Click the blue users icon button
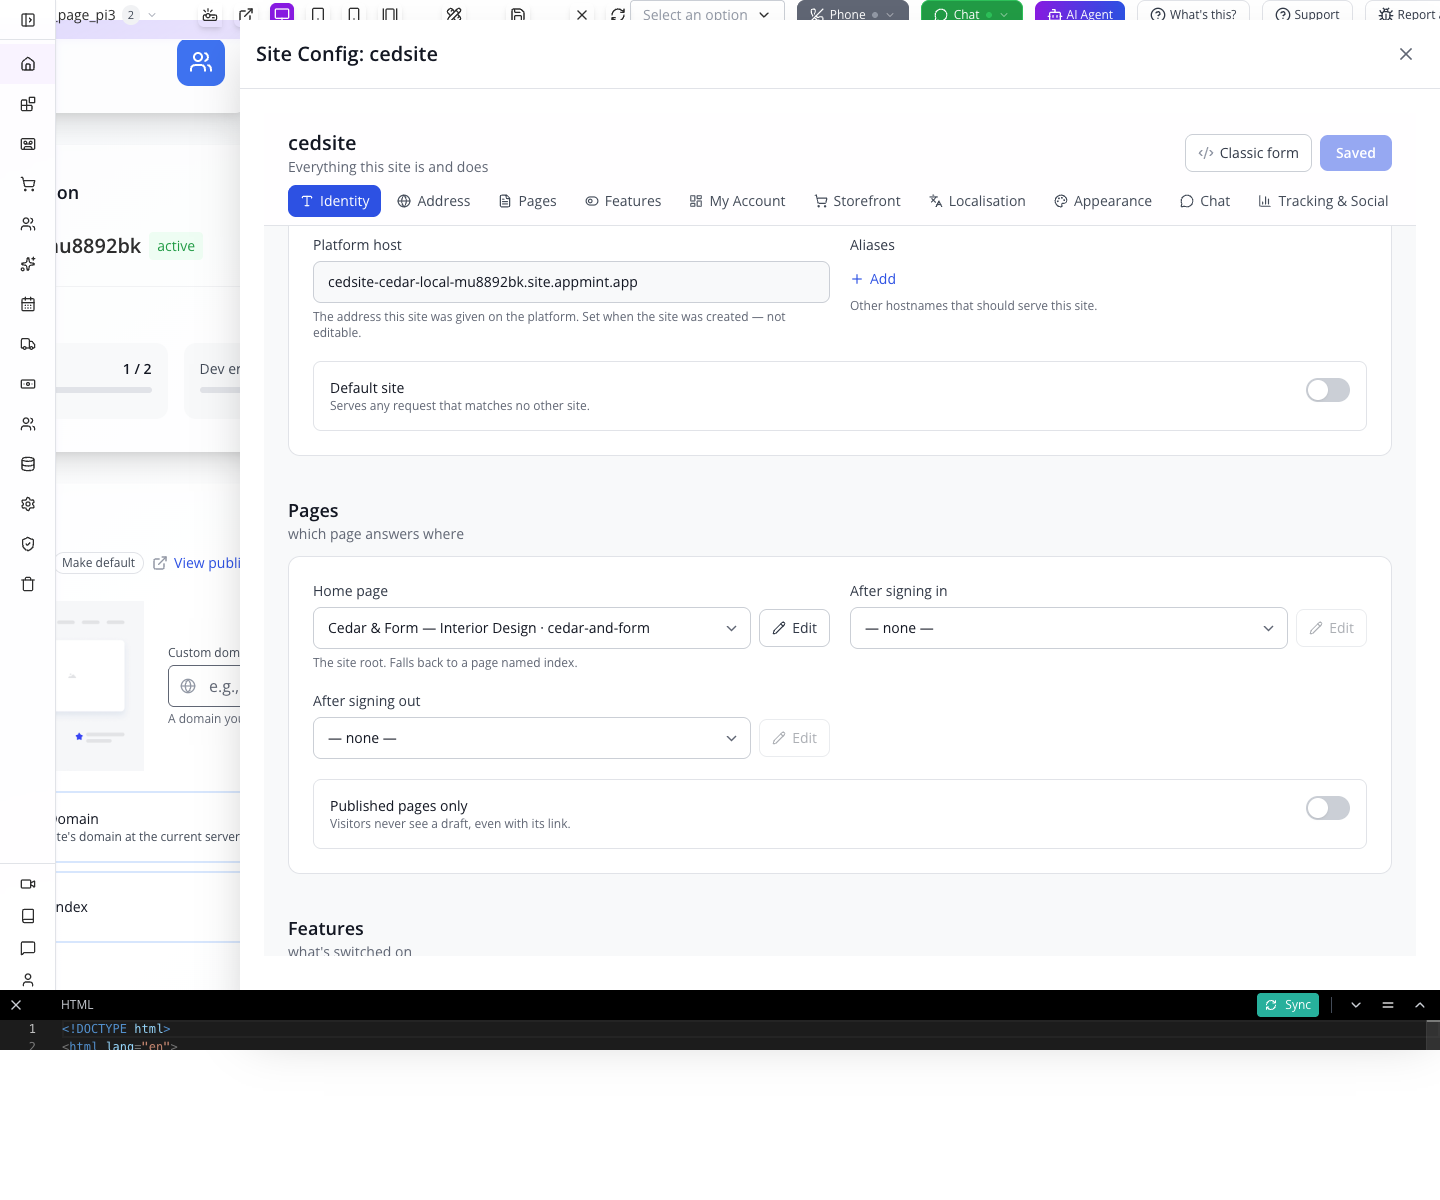 [201, 62]
